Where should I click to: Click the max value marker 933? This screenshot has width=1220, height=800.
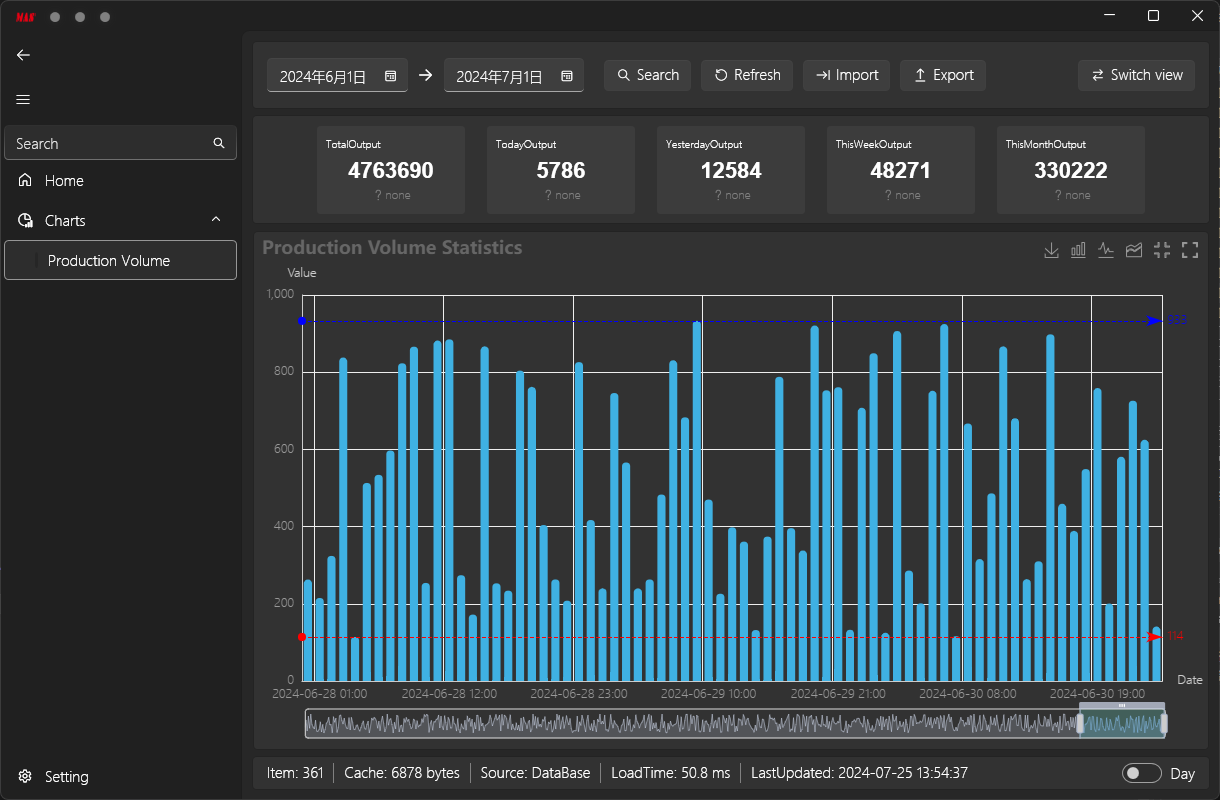pos(1177,320)
